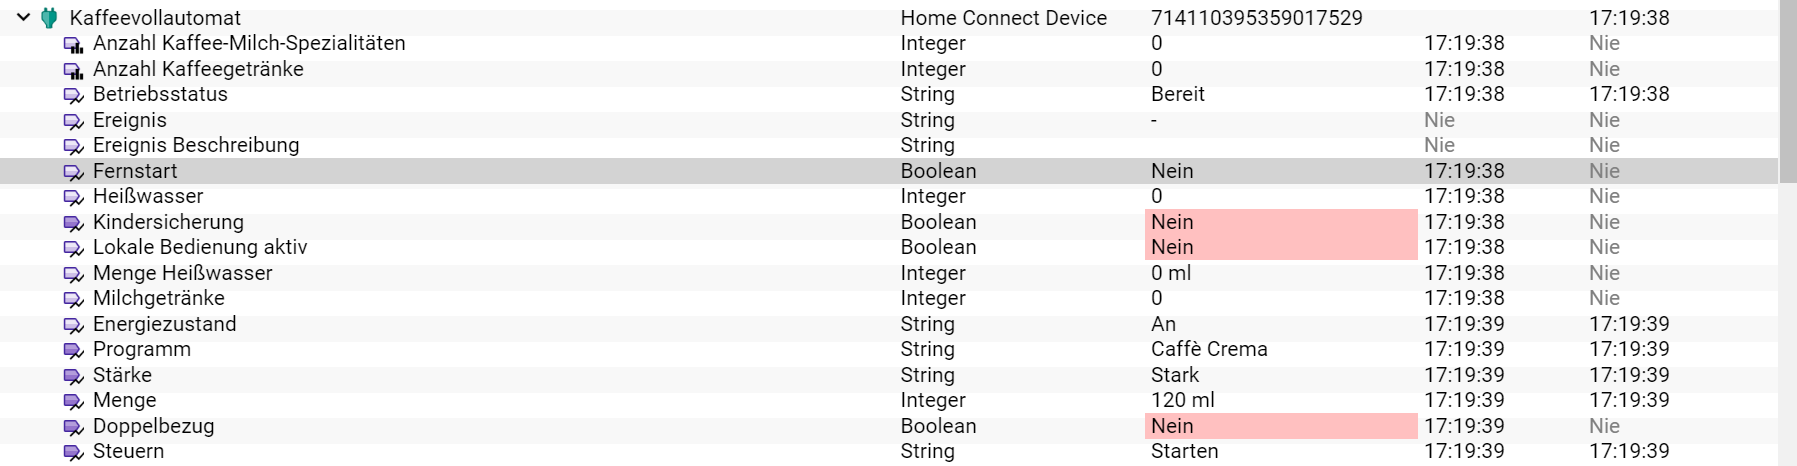
Task: Click the Menge Heißwasser entry
Action: pyautogui.click(x=182, y=273)
